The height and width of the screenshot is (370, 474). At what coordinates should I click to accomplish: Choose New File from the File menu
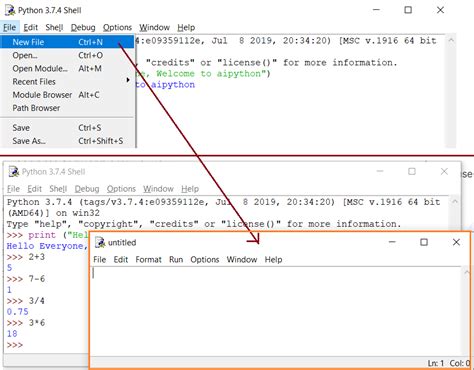click(x=67, y=42)
